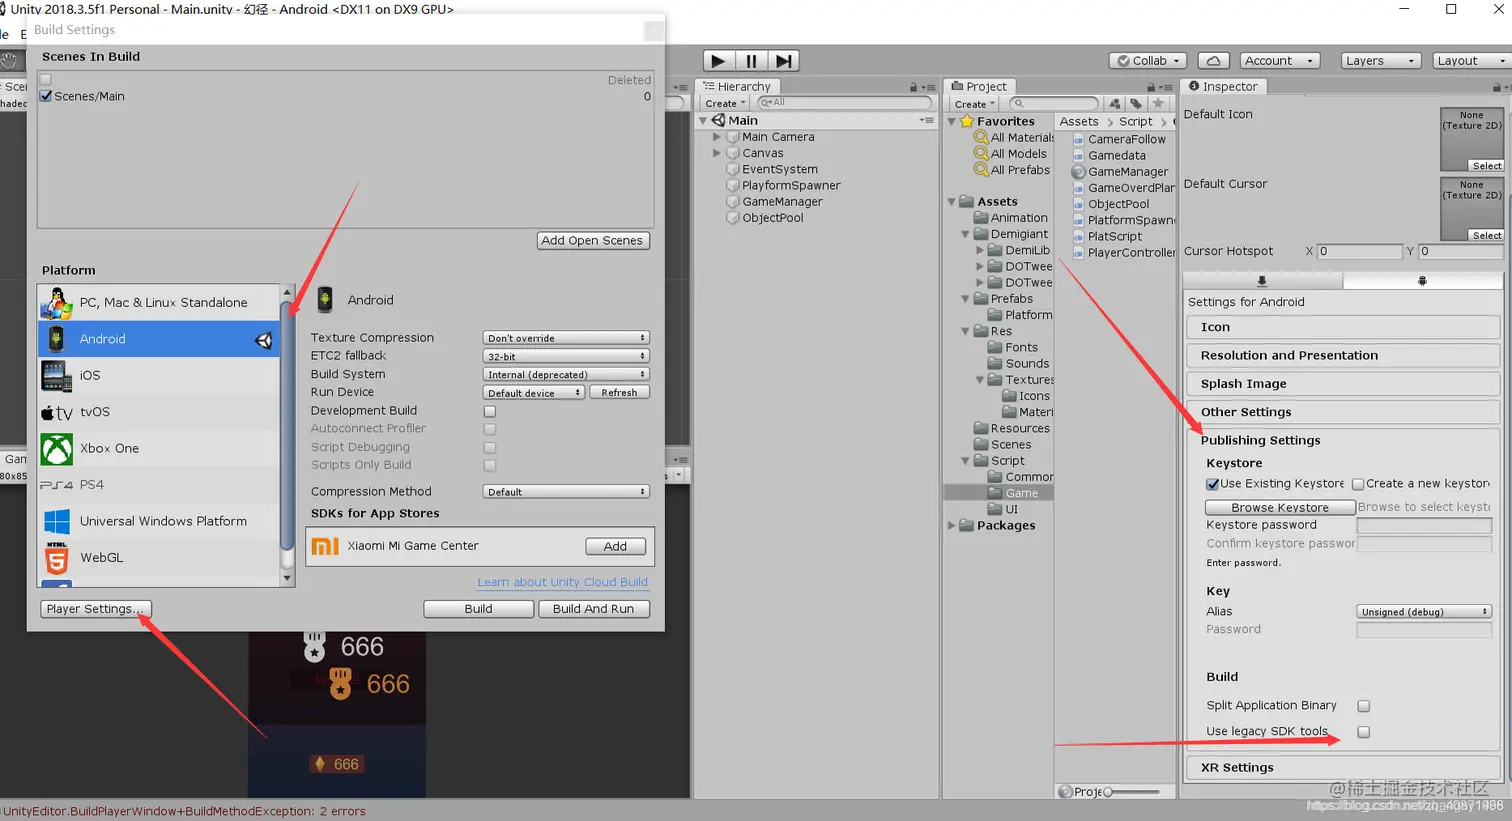Viewport: 1512px width, 821px height.
Task: Open Compression Method dropdown
Action: point(566,492)
